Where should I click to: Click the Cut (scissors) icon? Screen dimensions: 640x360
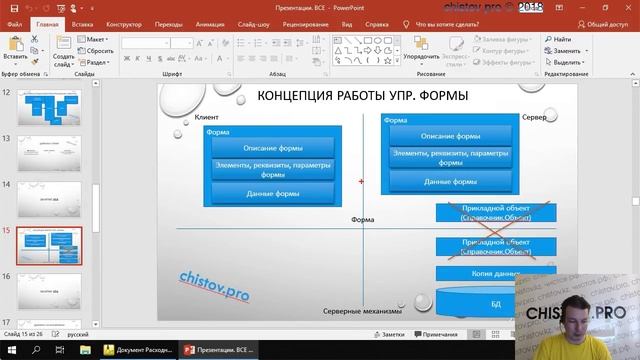(34, 39)
